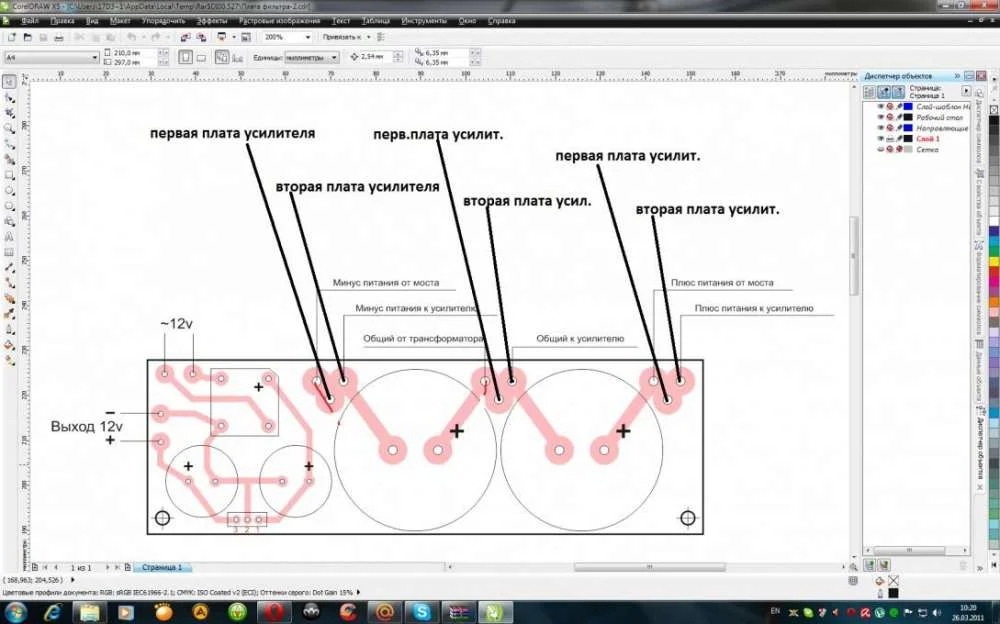Select landscape page orientation
The width and height of the screenshot is (1000, 624).
pos(201,57)
